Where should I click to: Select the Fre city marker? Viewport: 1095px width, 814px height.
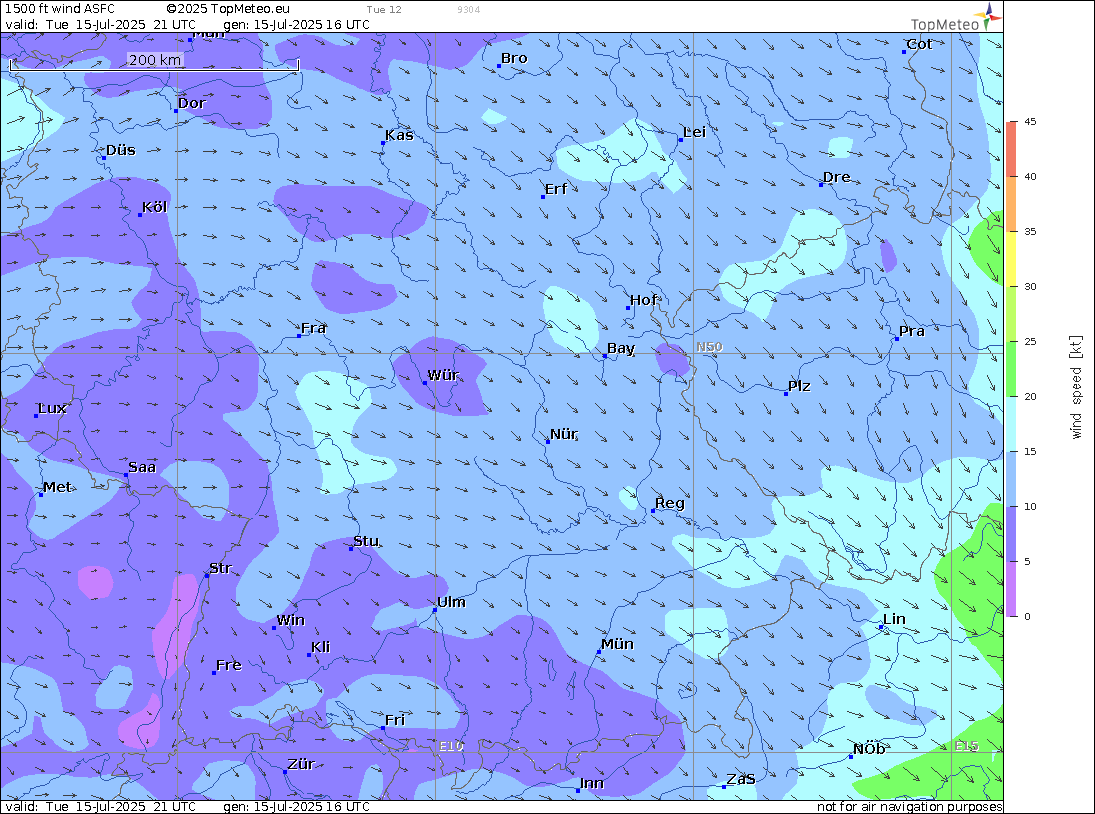214,673
